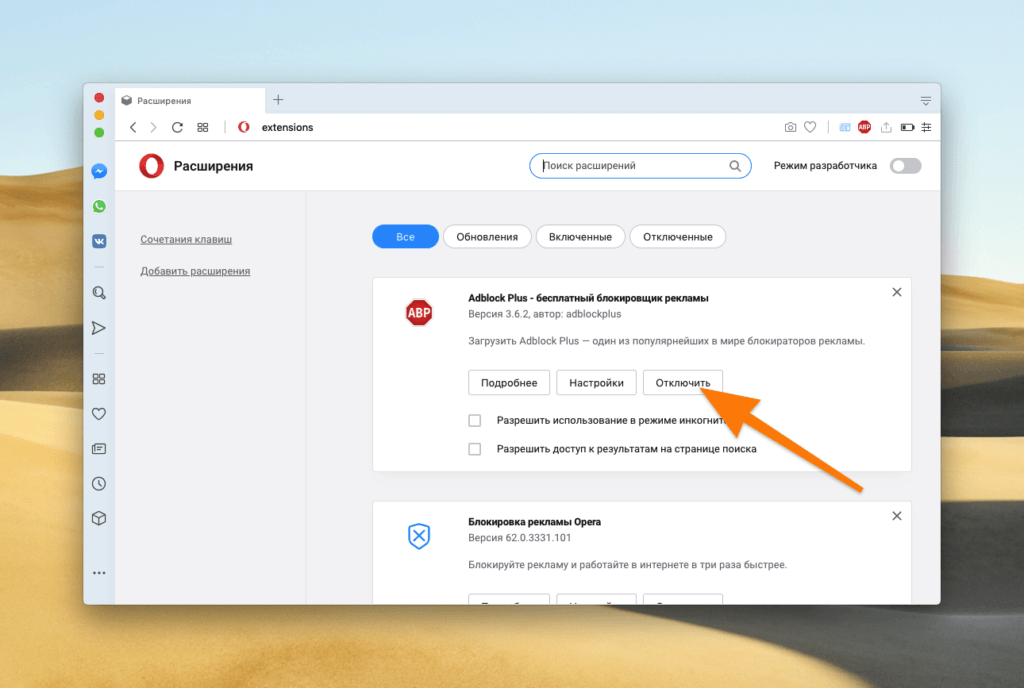Open new tab with plus button
Image resolution: width=1024 pixels, height=688 pixels.
[x=278, y=100]
